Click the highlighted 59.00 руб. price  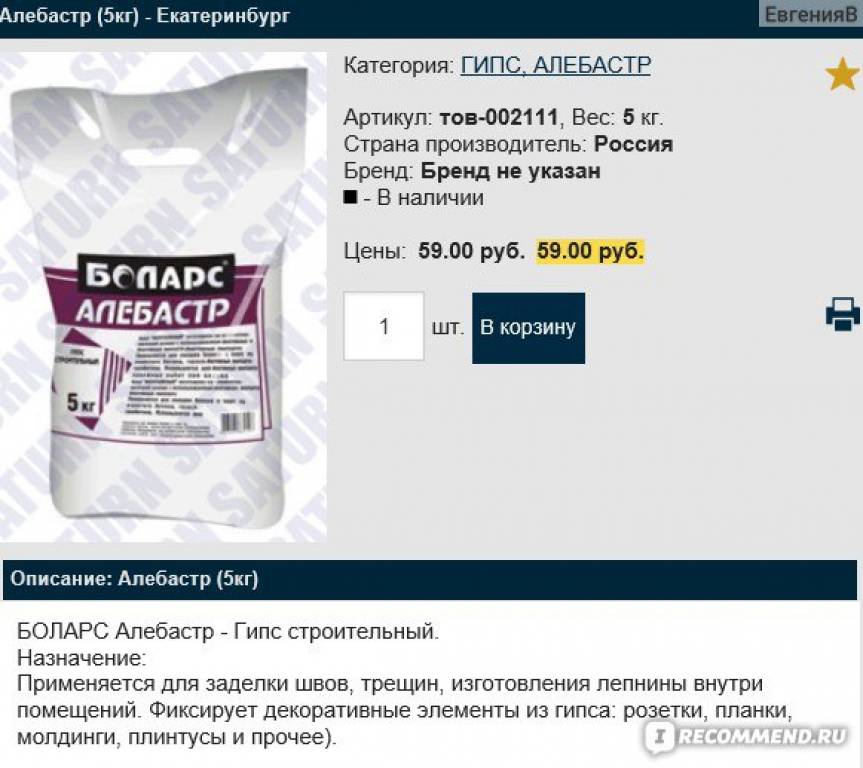[x=590, y=251]
